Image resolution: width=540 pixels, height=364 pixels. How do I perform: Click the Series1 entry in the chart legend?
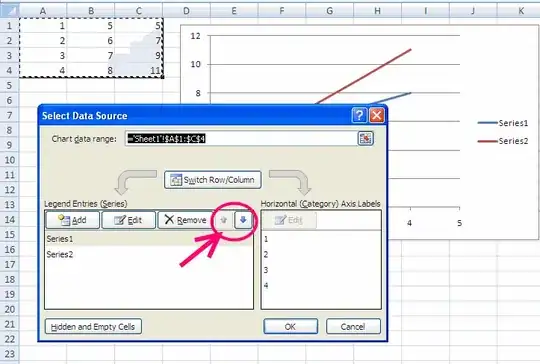(503, 123)
